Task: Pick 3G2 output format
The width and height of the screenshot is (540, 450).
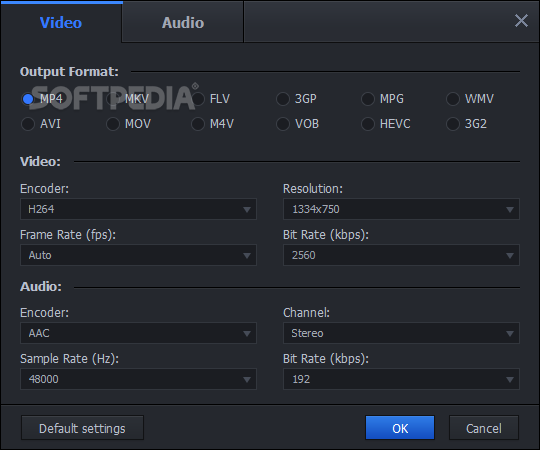Action: pyautogui.click(x=467, y=124)
